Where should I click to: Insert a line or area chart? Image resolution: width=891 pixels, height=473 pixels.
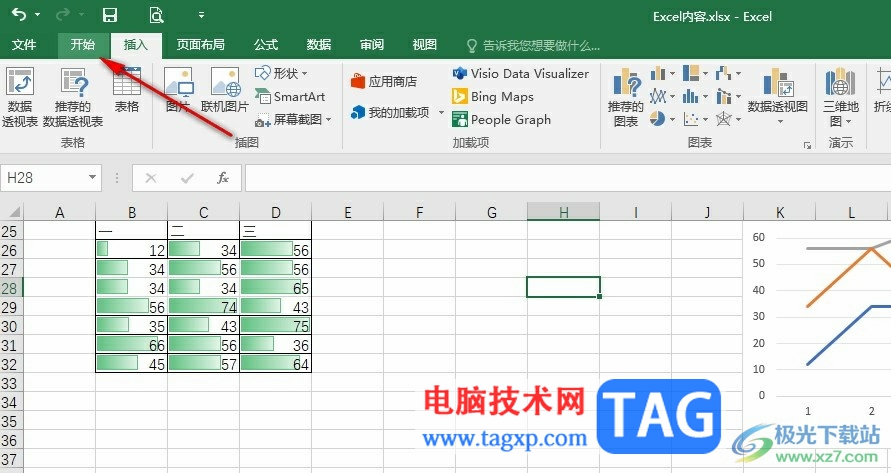point(662,97)
